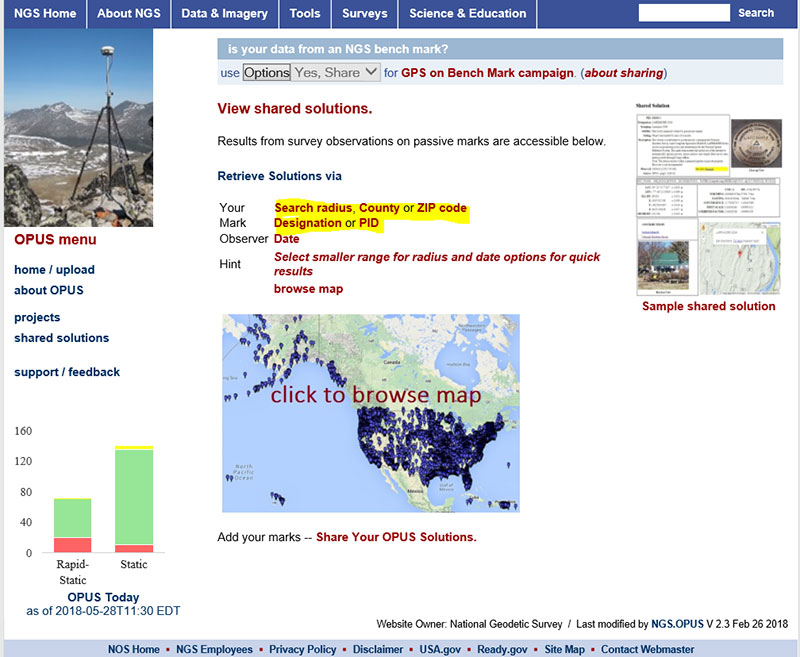Image resolution: width=800 pixels, height=657 pixels.
Task: Click the GPS tripod mountain photo
Action: click(79, 127)
